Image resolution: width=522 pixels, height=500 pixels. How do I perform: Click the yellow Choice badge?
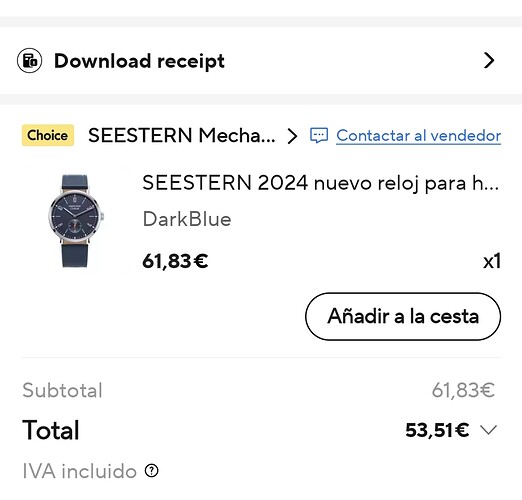pyautogui.click(x=48, y=135)
